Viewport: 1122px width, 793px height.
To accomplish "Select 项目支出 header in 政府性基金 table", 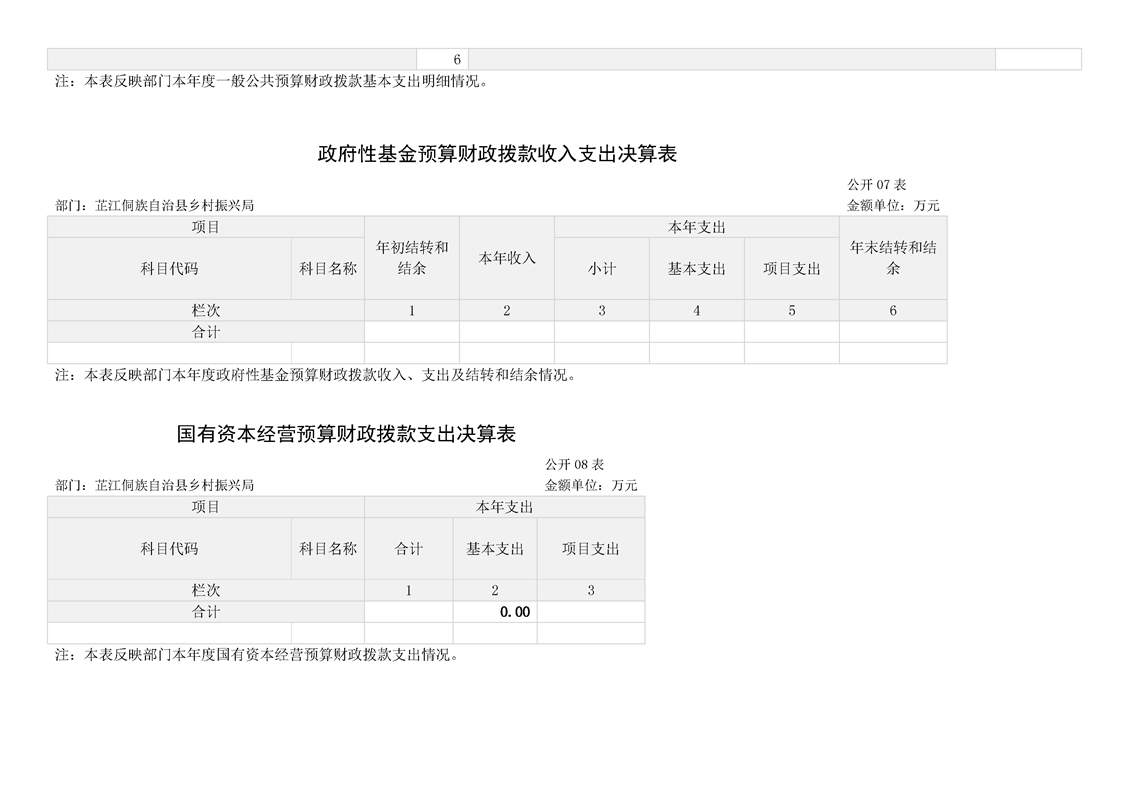I will [792, 269].
